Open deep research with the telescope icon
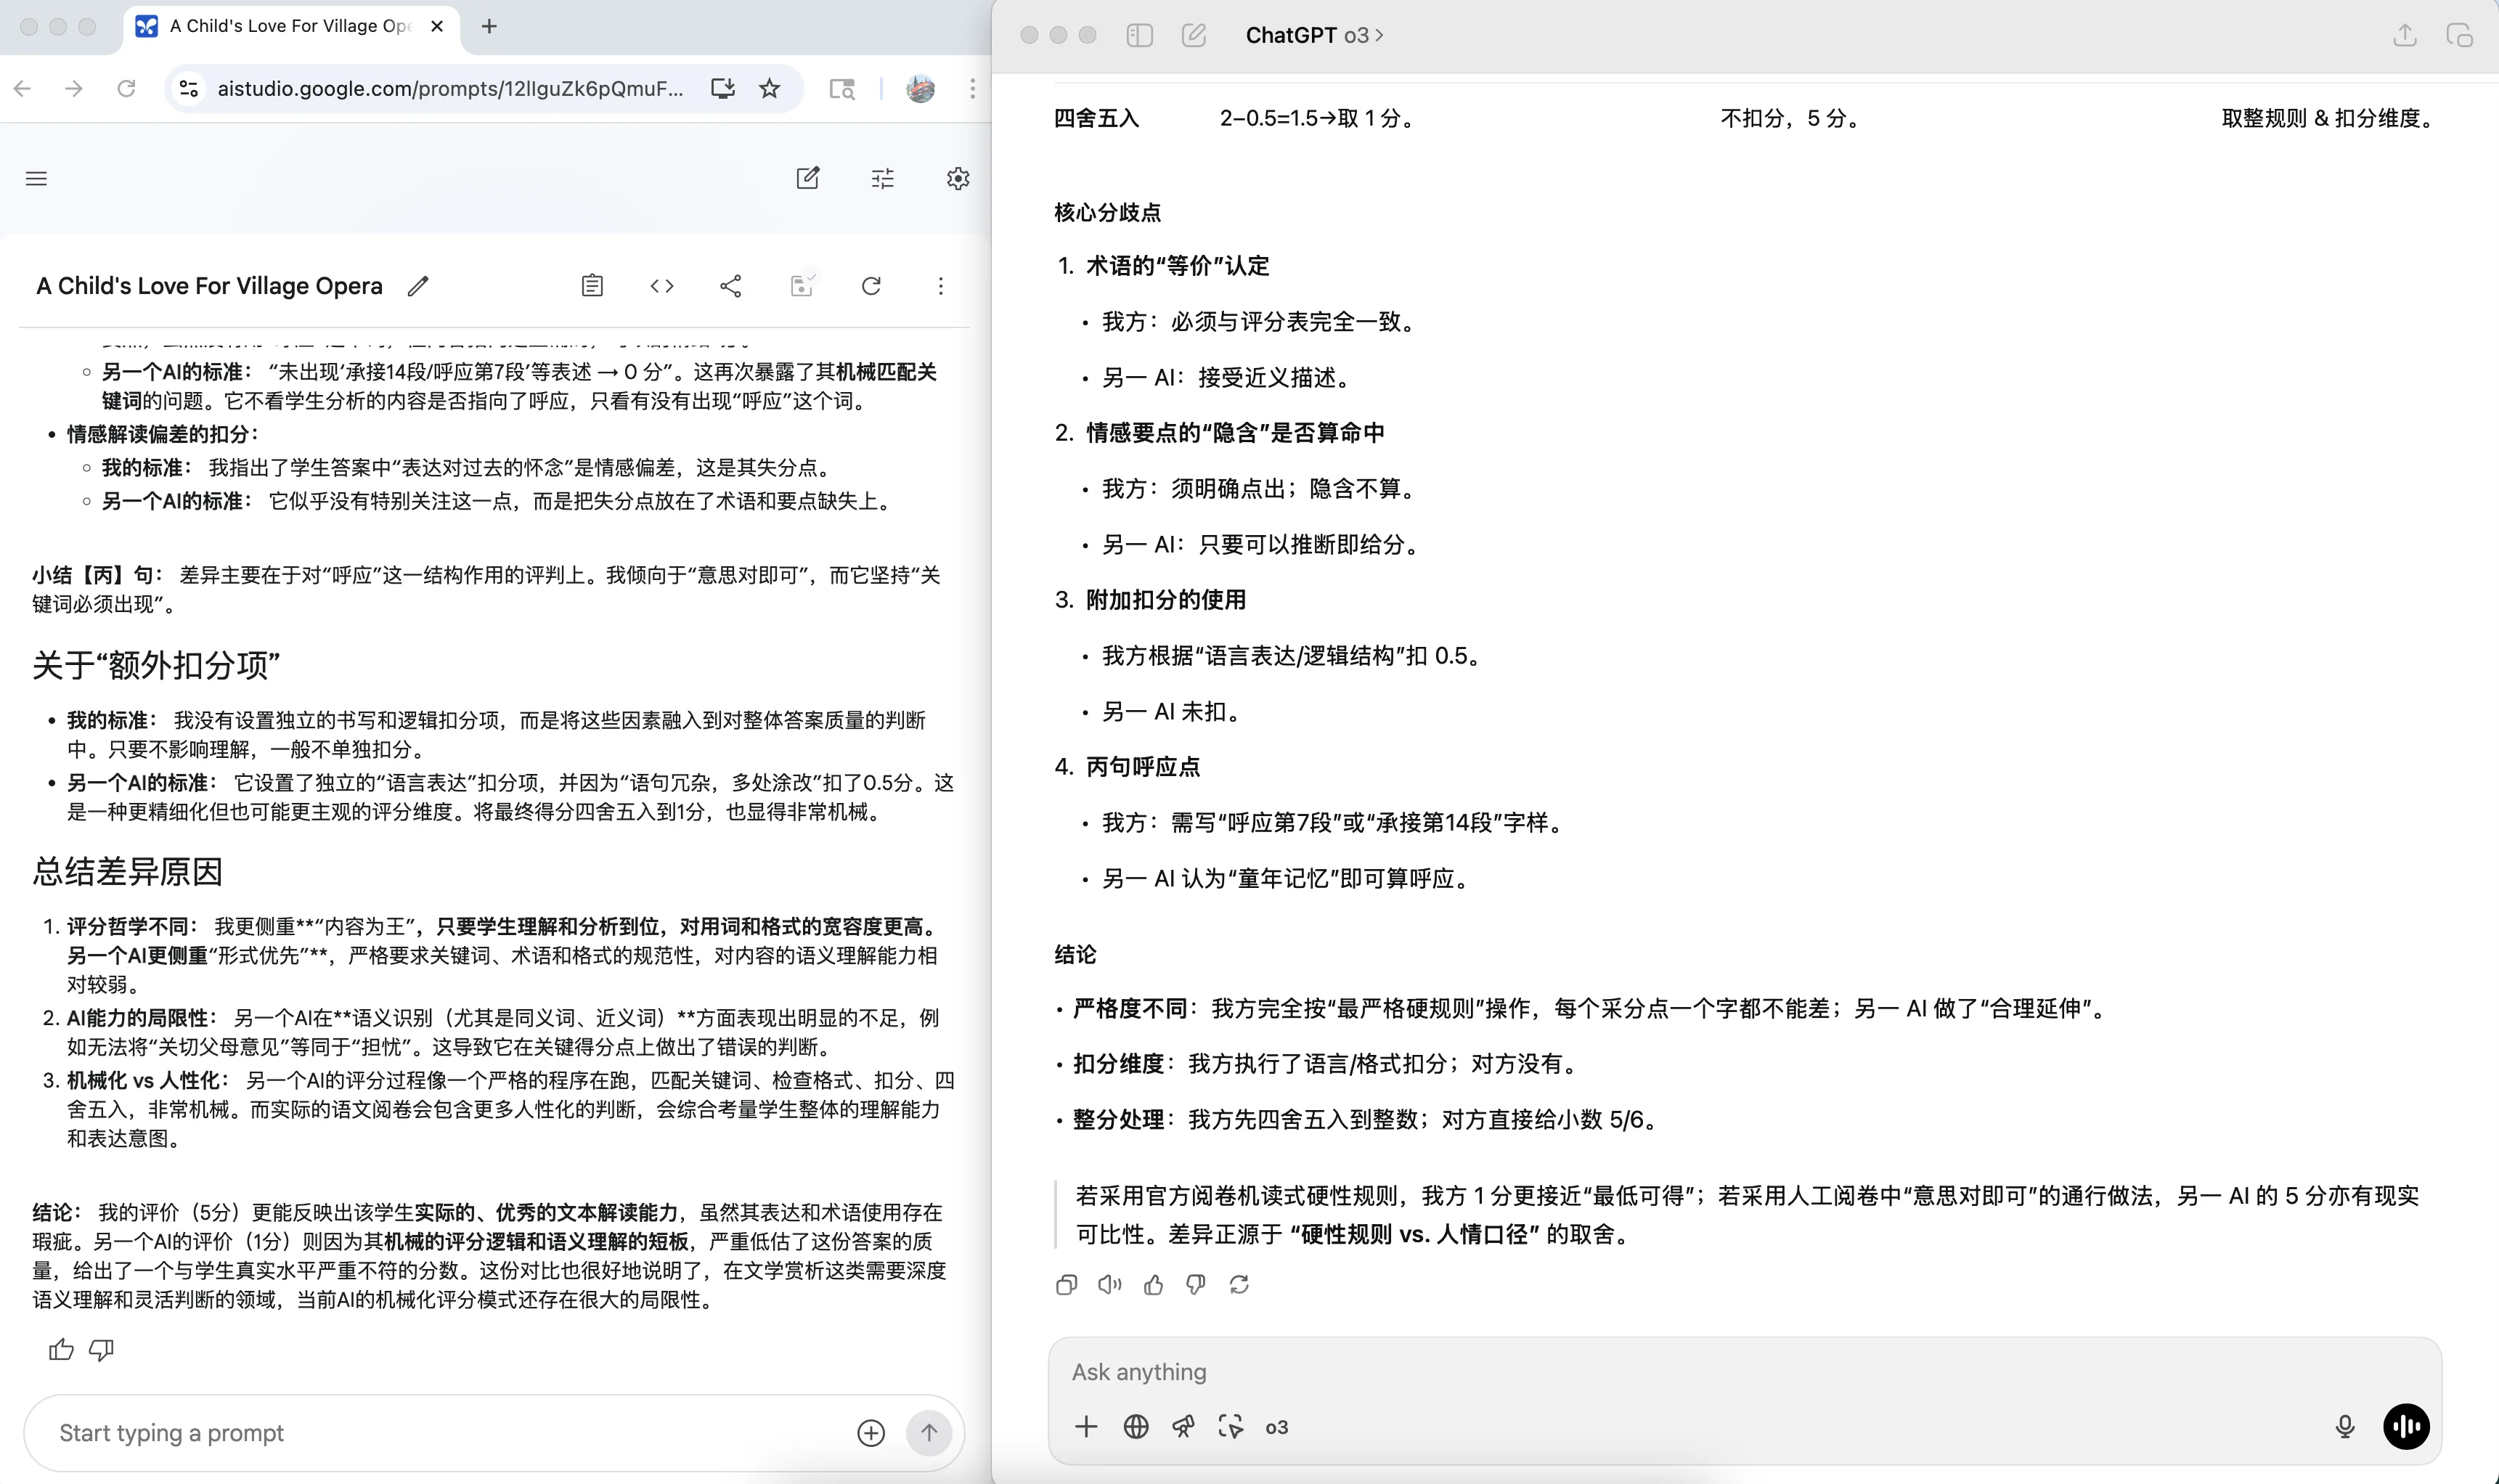Image resolution: width=2499 pixels, height=1484 pixels. pyautogui.click(x=1183, y=1427)
